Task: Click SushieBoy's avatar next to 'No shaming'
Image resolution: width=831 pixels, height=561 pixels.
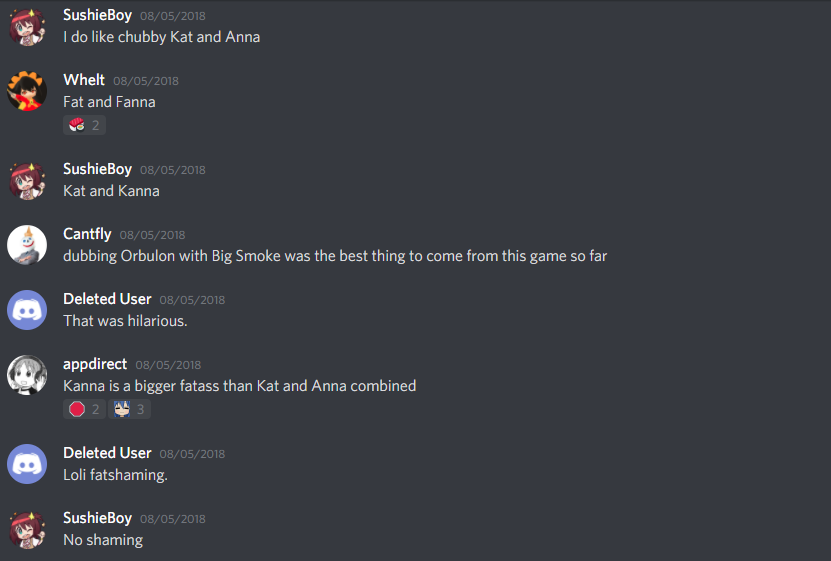Action: (x=27, y=529)
